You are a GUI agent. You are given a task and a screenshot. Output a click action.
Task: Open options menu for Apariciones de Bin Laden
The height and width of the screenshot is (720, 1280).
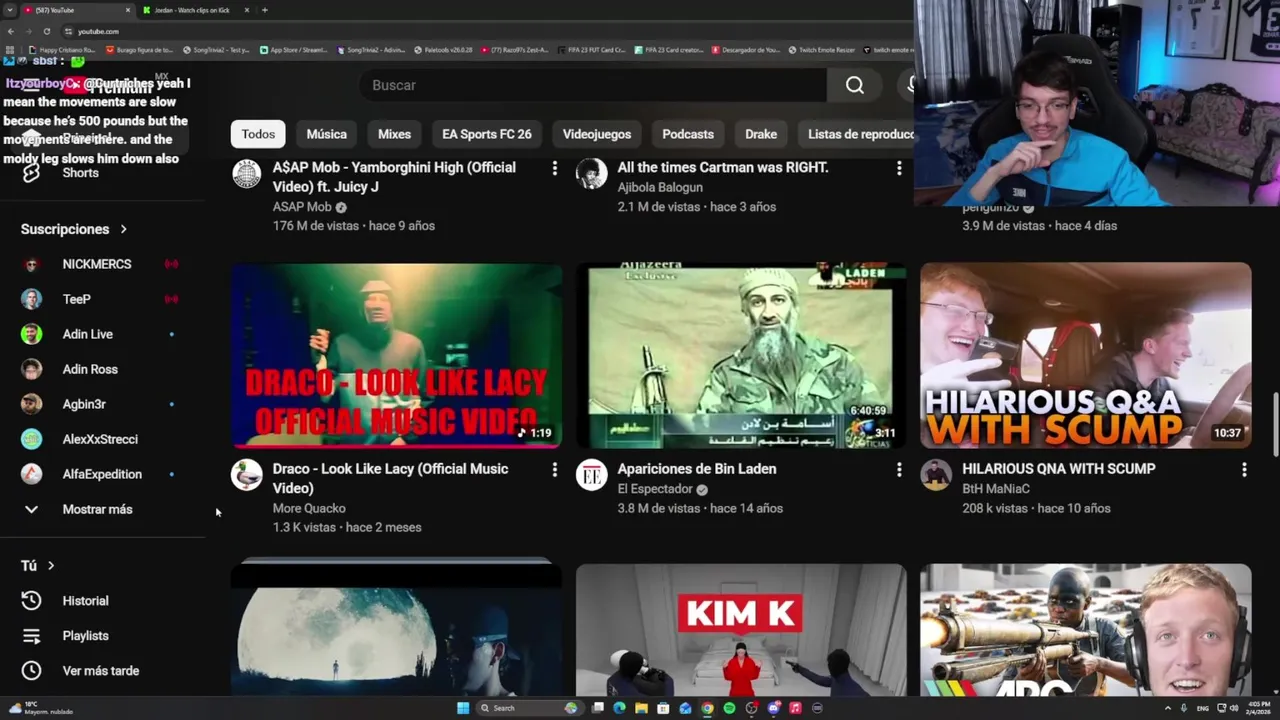[899, 469]
